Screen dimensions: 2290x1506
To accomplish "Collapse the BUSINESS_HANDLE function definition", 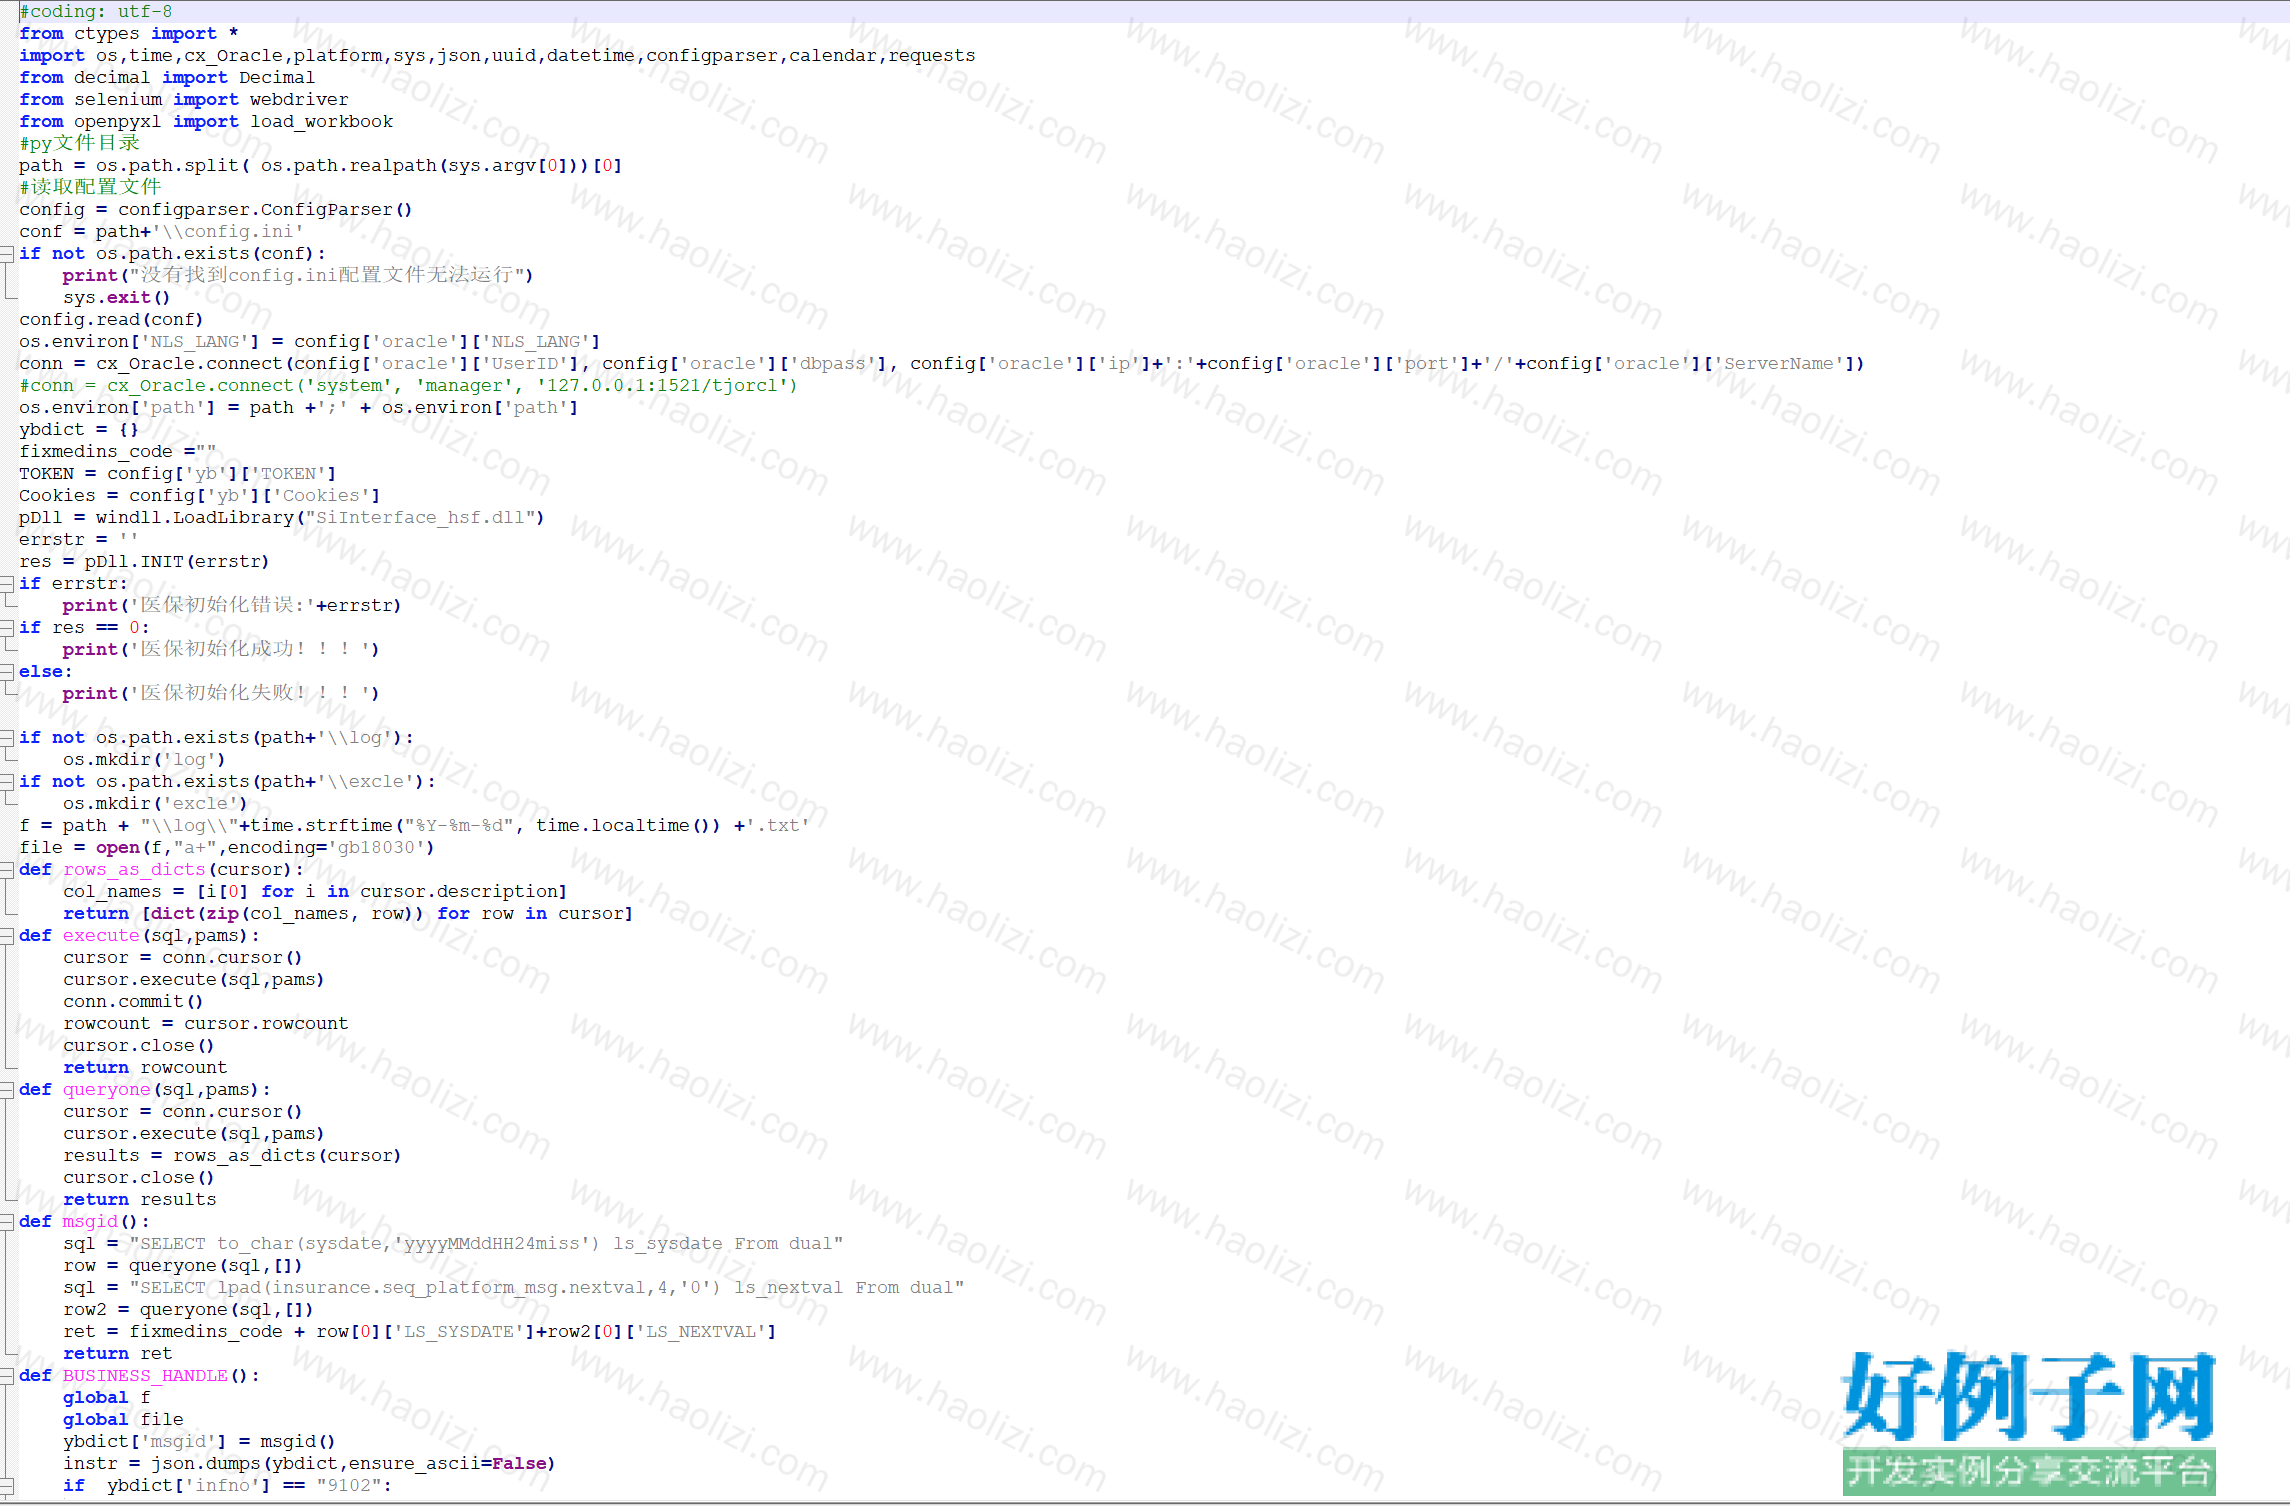I will point(6,1376).
